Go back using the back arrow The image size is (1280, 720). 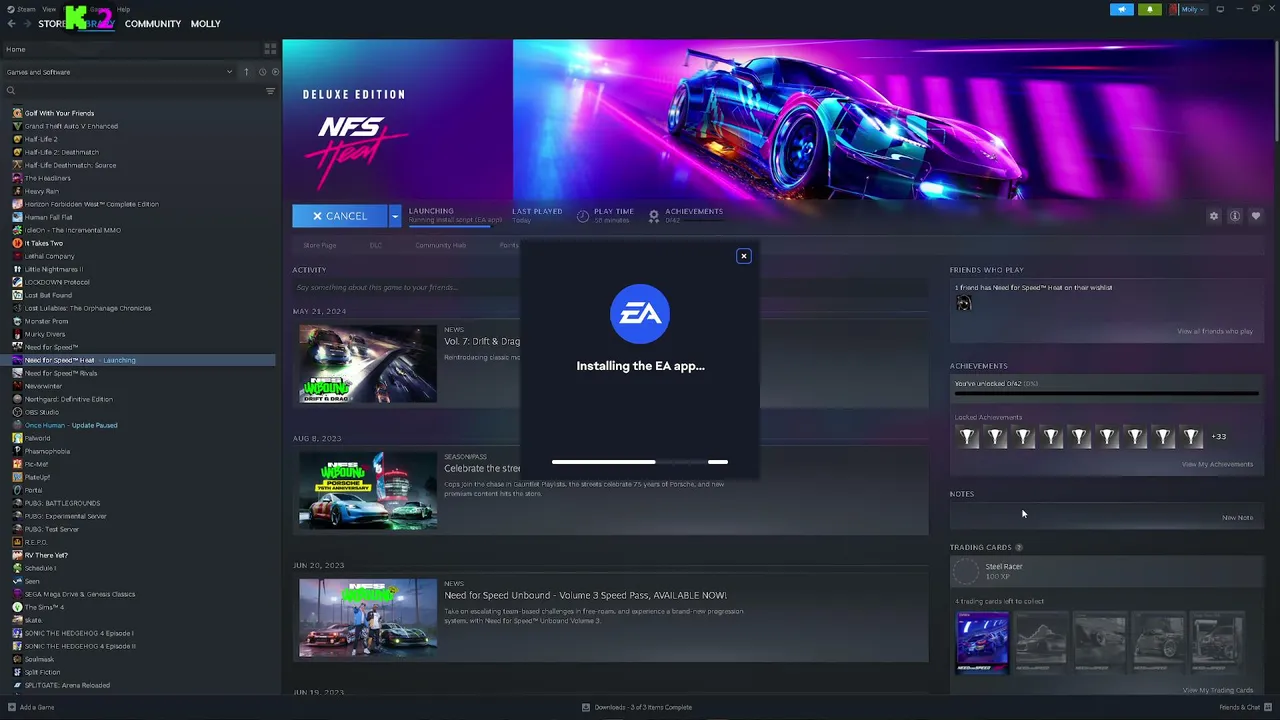[x=12, y=24]
